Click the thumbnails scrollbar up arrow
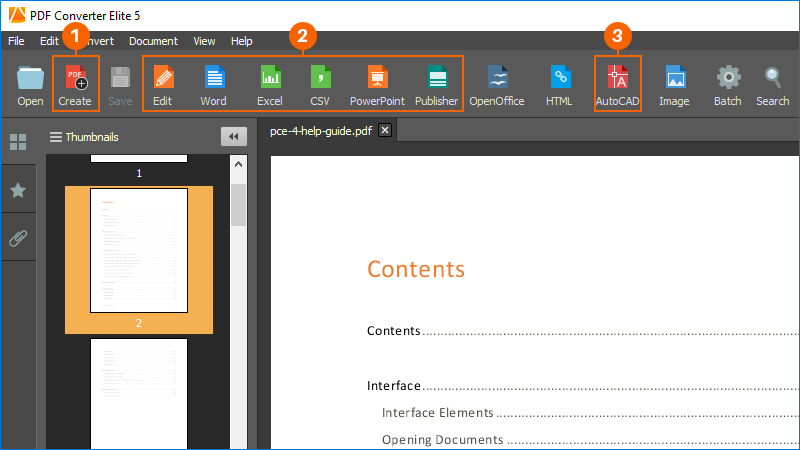800x450 pixels. pyautogui.click(x=238, y=164)
